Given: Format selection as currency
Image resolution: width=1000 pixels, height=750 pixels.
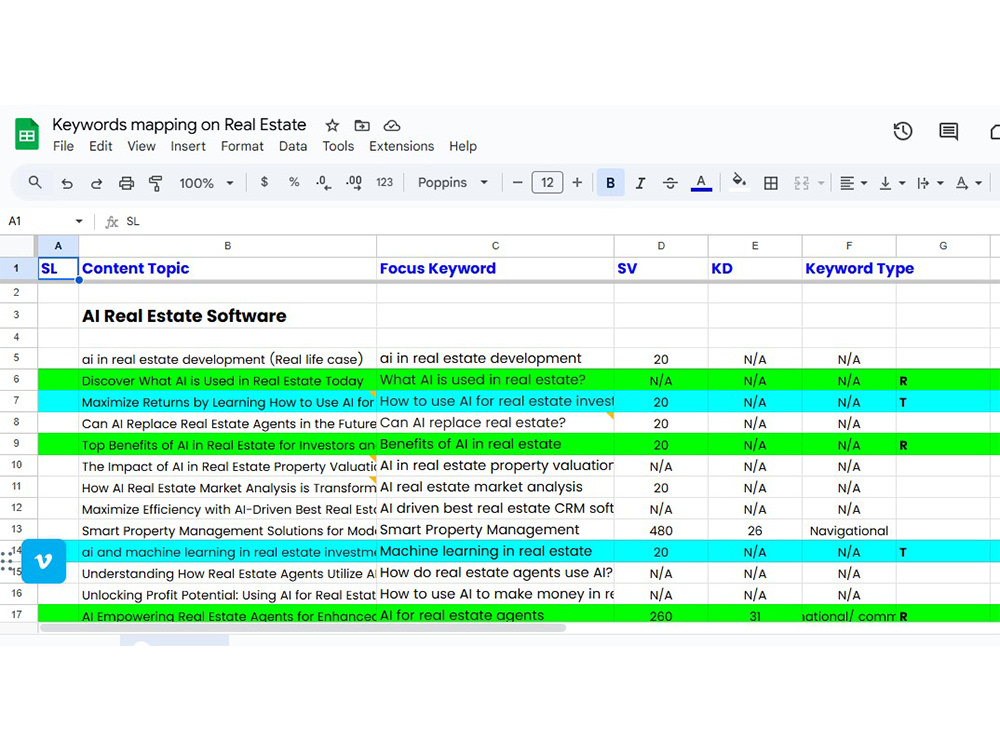Looking at the screenshot, I should click(264, 182).
